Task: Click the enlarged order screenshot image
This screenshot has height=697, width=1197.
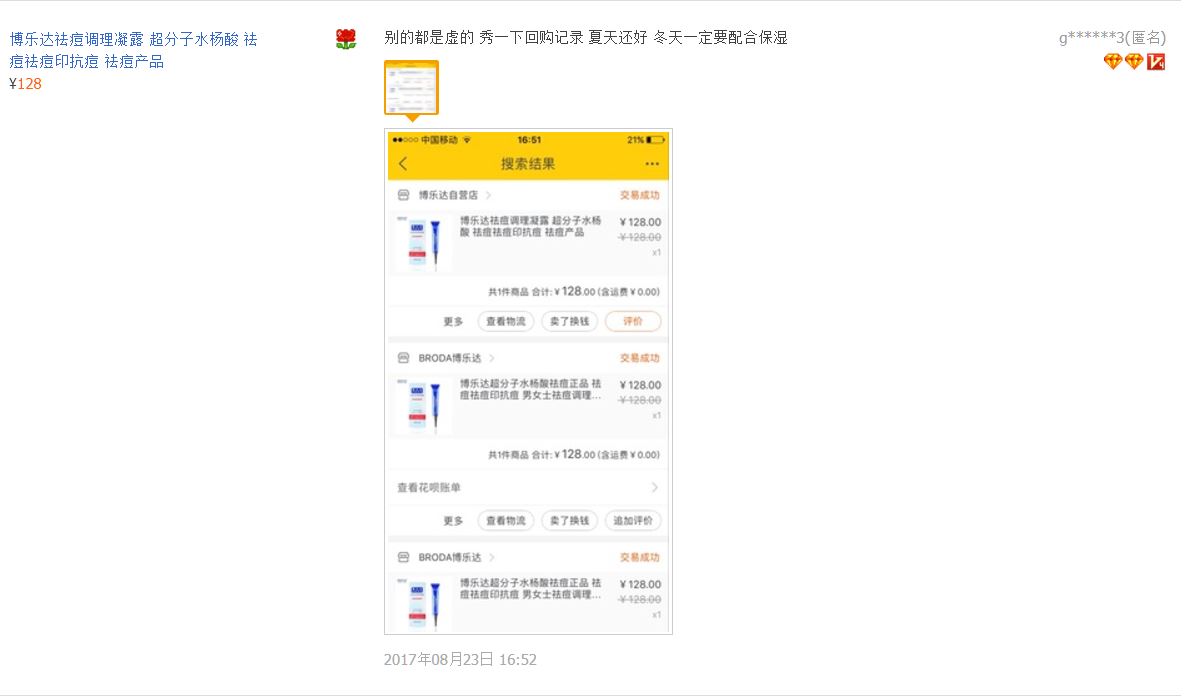Action: click(528, 382)
